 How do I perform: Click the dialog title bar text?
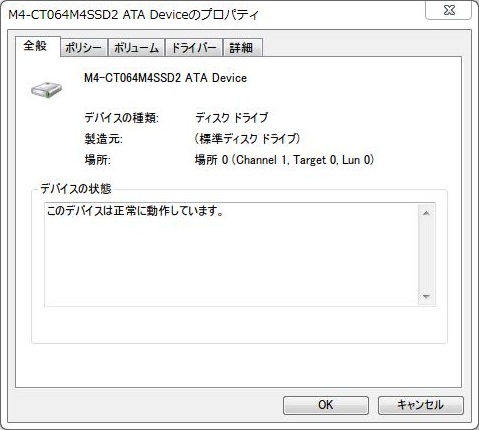click(133, 15)
